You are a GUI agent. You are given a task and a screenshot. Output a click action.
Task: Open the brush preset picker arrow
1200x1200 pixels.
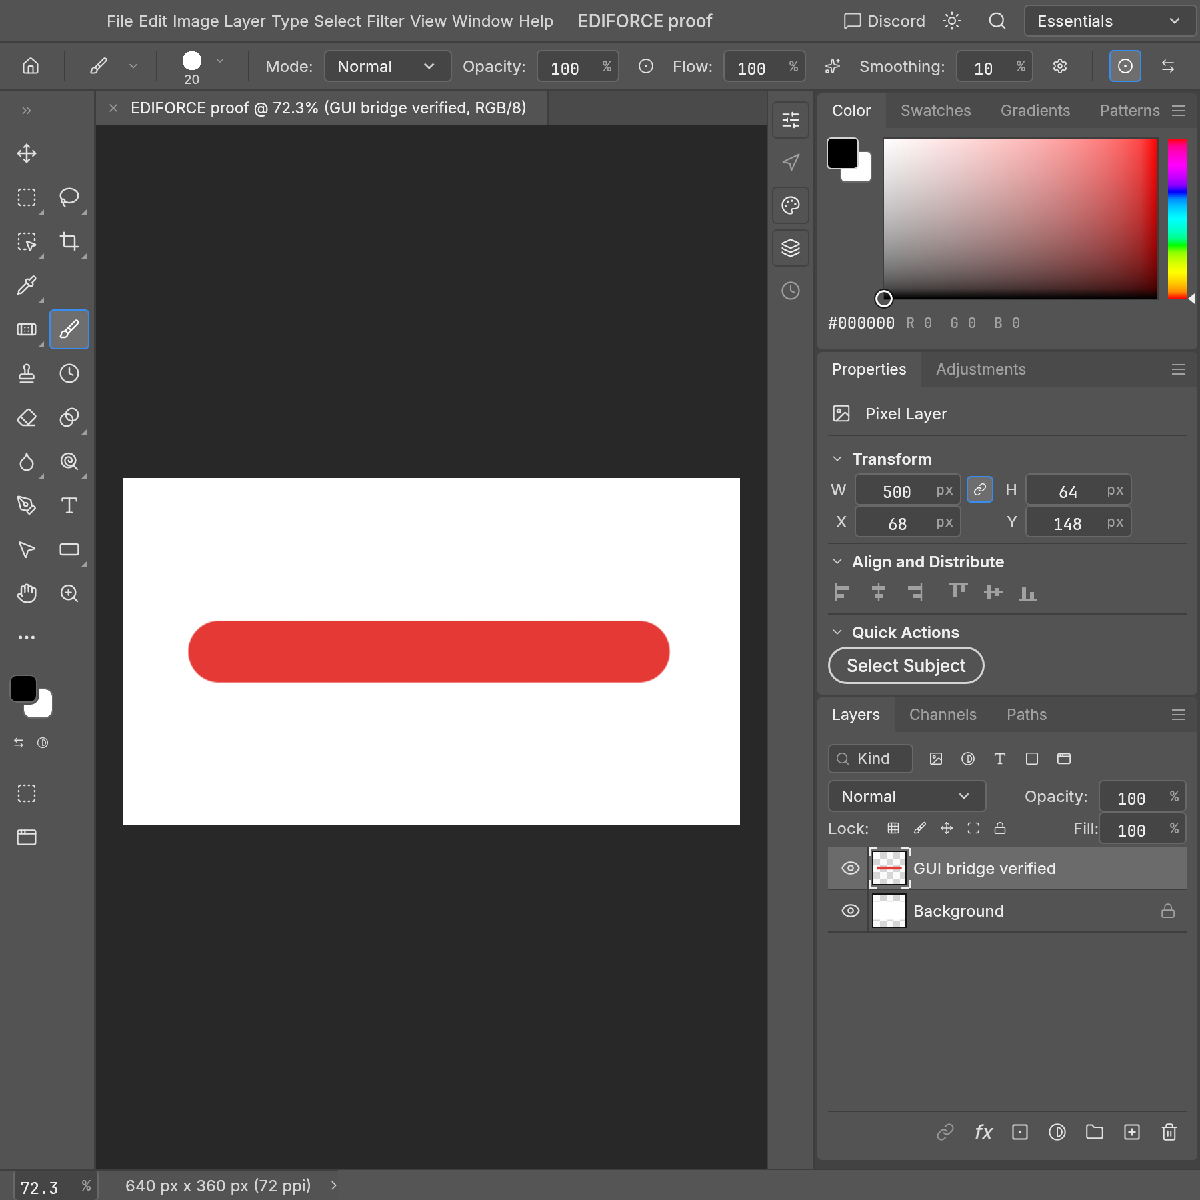point(220,62)
